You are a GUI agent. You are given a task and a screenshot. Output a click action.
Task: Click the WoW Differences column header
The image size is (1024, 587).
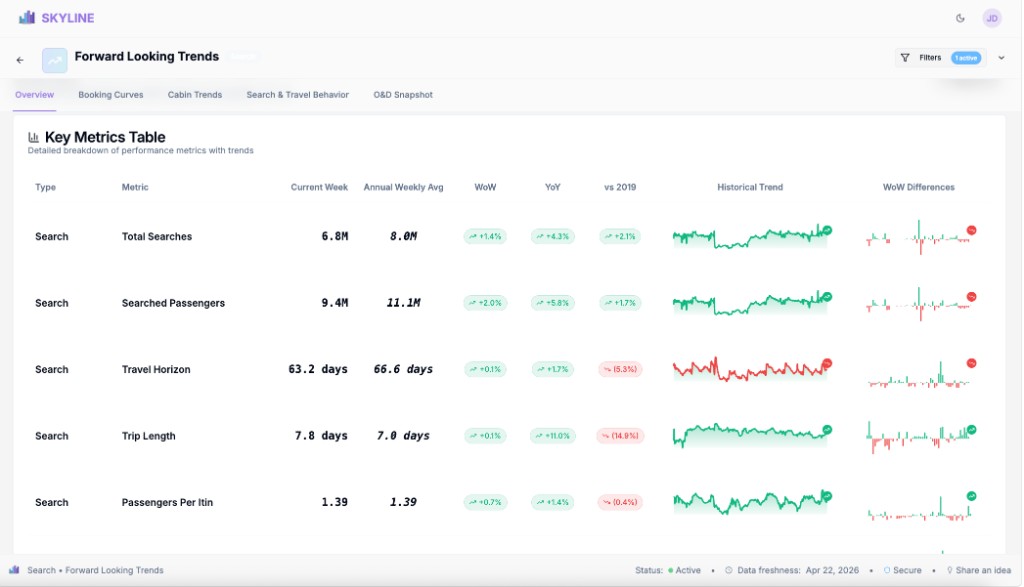(x=918, y=187)
